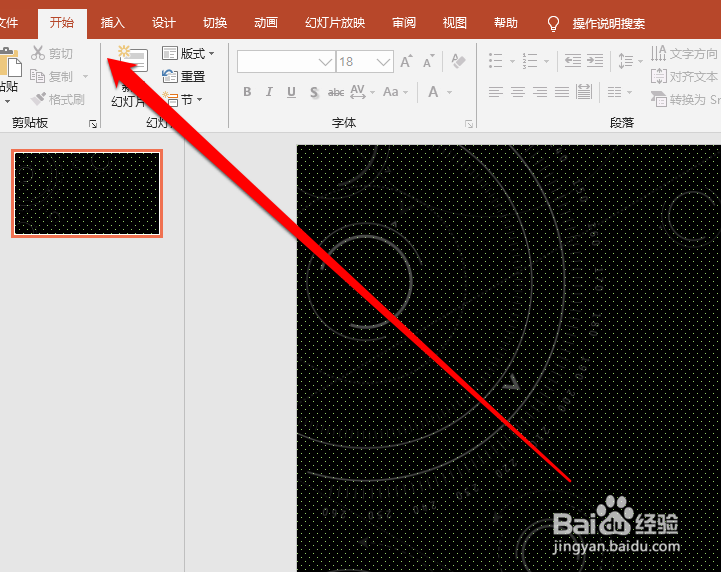Toggle bold formatting
Screen dimensions: 721x572
click(247, 92)
